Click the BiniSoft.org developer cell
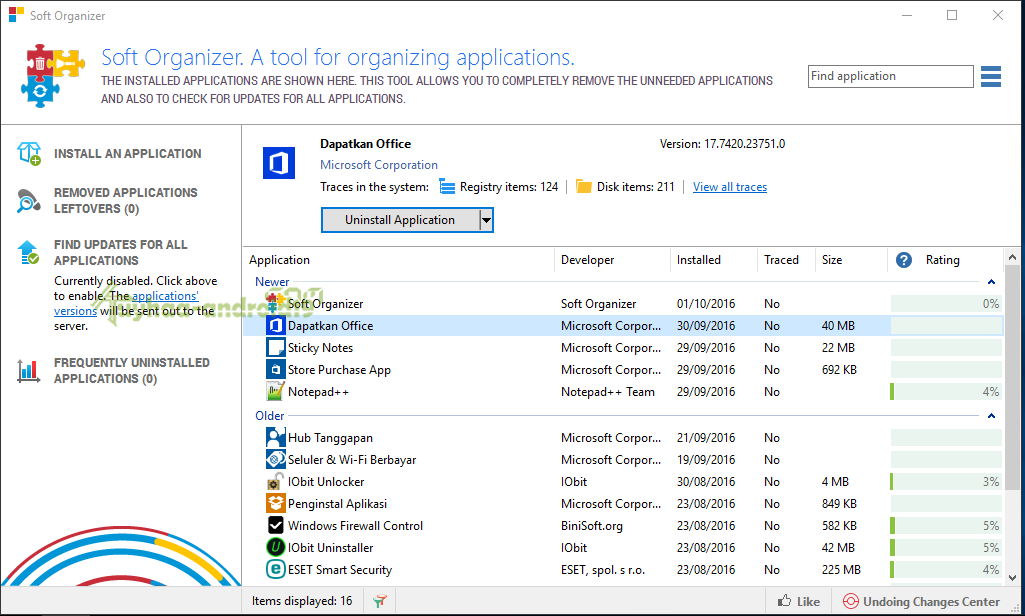 tap(592, 526)
